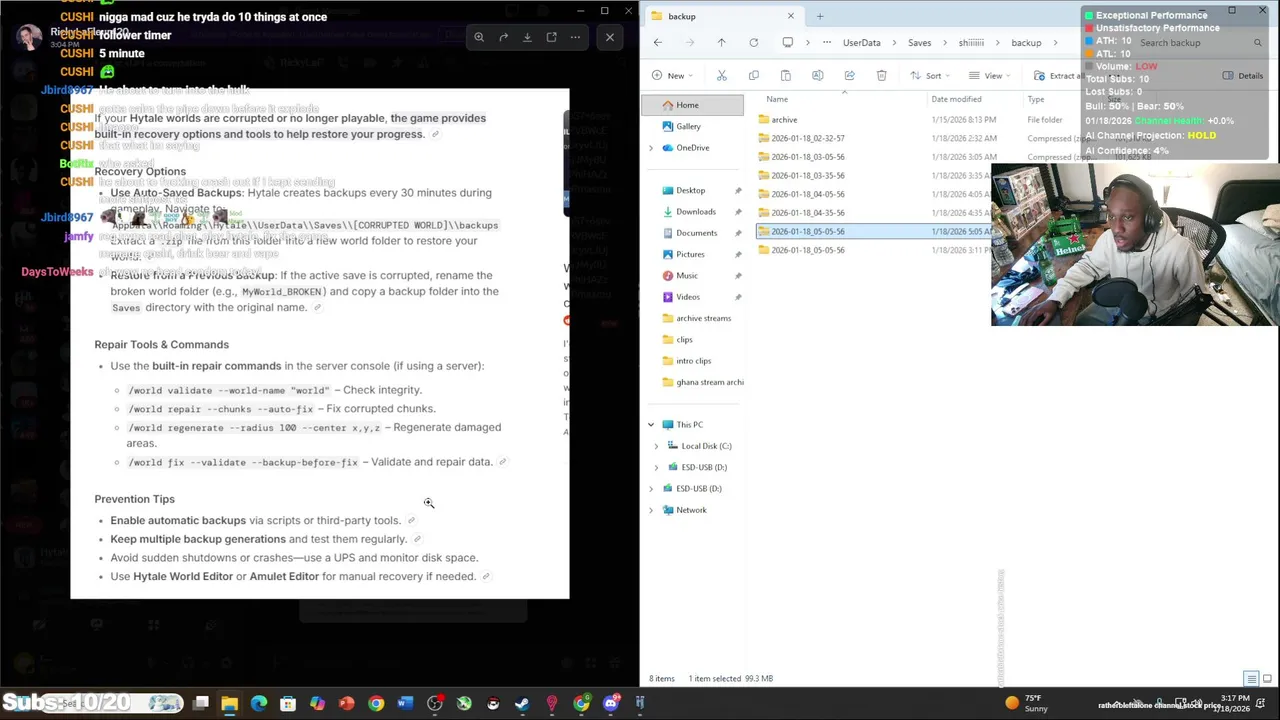Image resolution: width=1280 pixels, height=720 pixels.
Task: Open File Explorer from the taskbar
Action: click(229, 704)
